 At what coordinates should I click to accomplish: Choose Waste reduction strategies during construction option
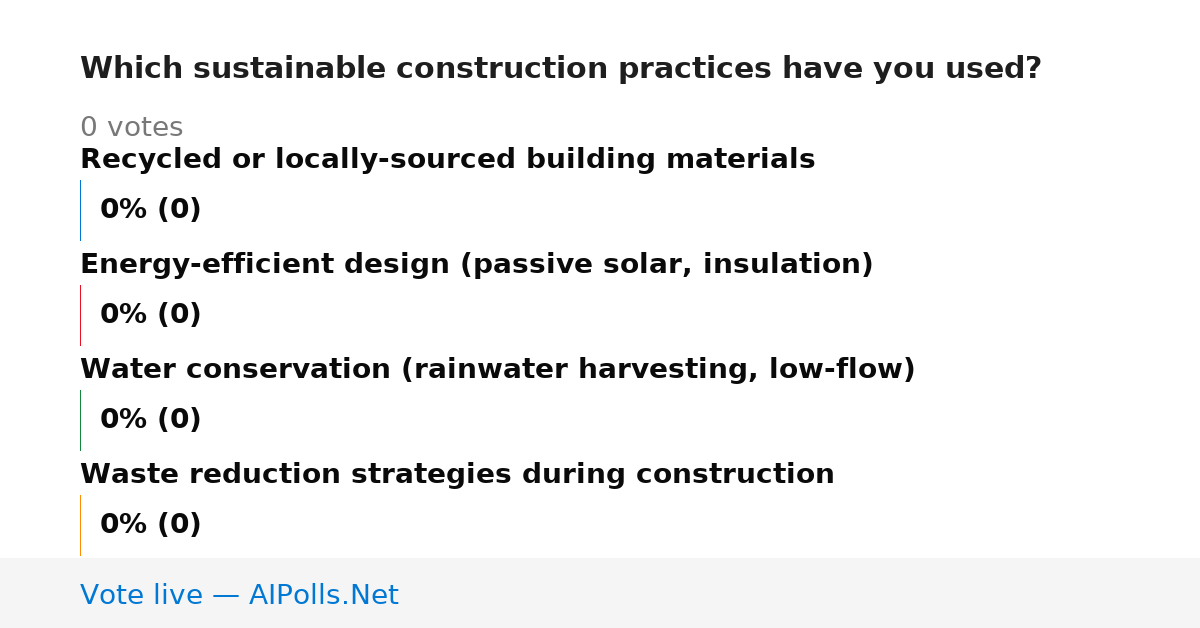(457, 474)
